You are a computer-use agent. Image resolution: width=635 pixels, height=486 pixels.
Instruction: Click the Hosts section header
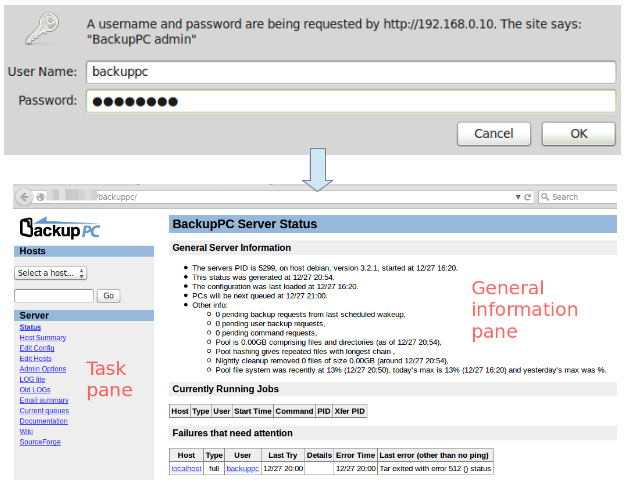coord(84,251)
